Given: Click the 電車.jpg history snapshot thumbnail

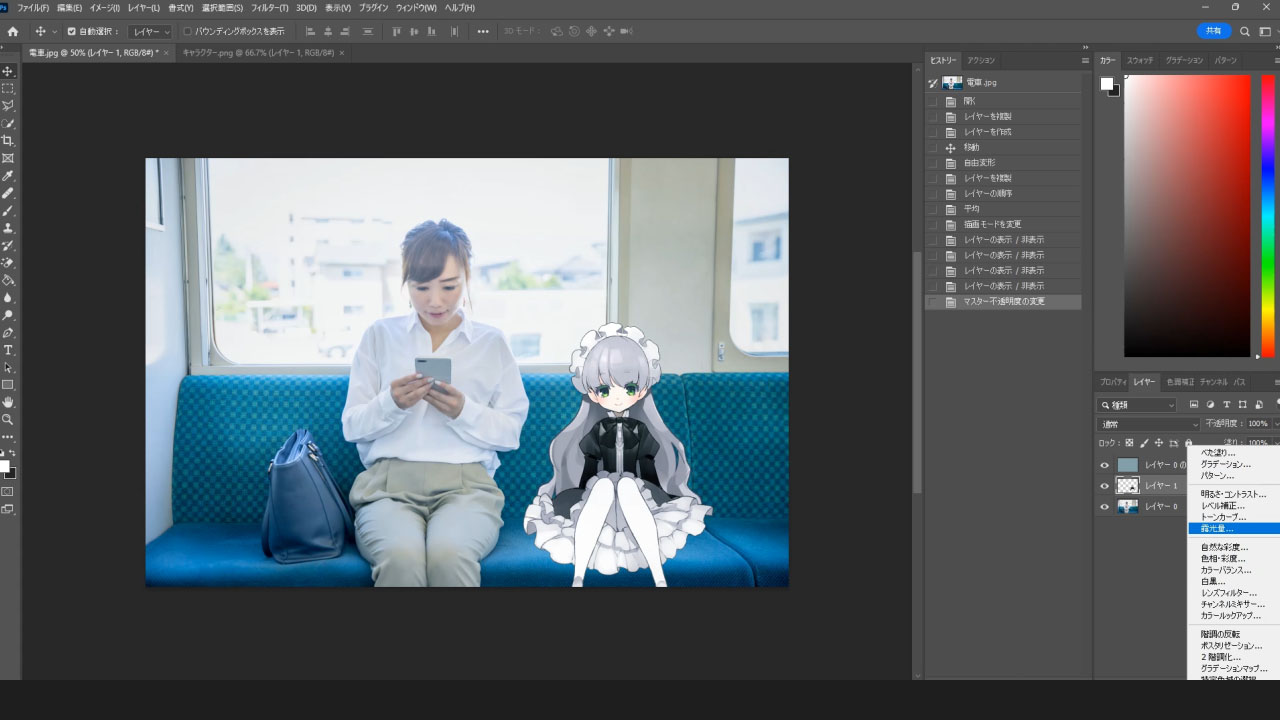Looking at the screenshot, I should [952, 83].
